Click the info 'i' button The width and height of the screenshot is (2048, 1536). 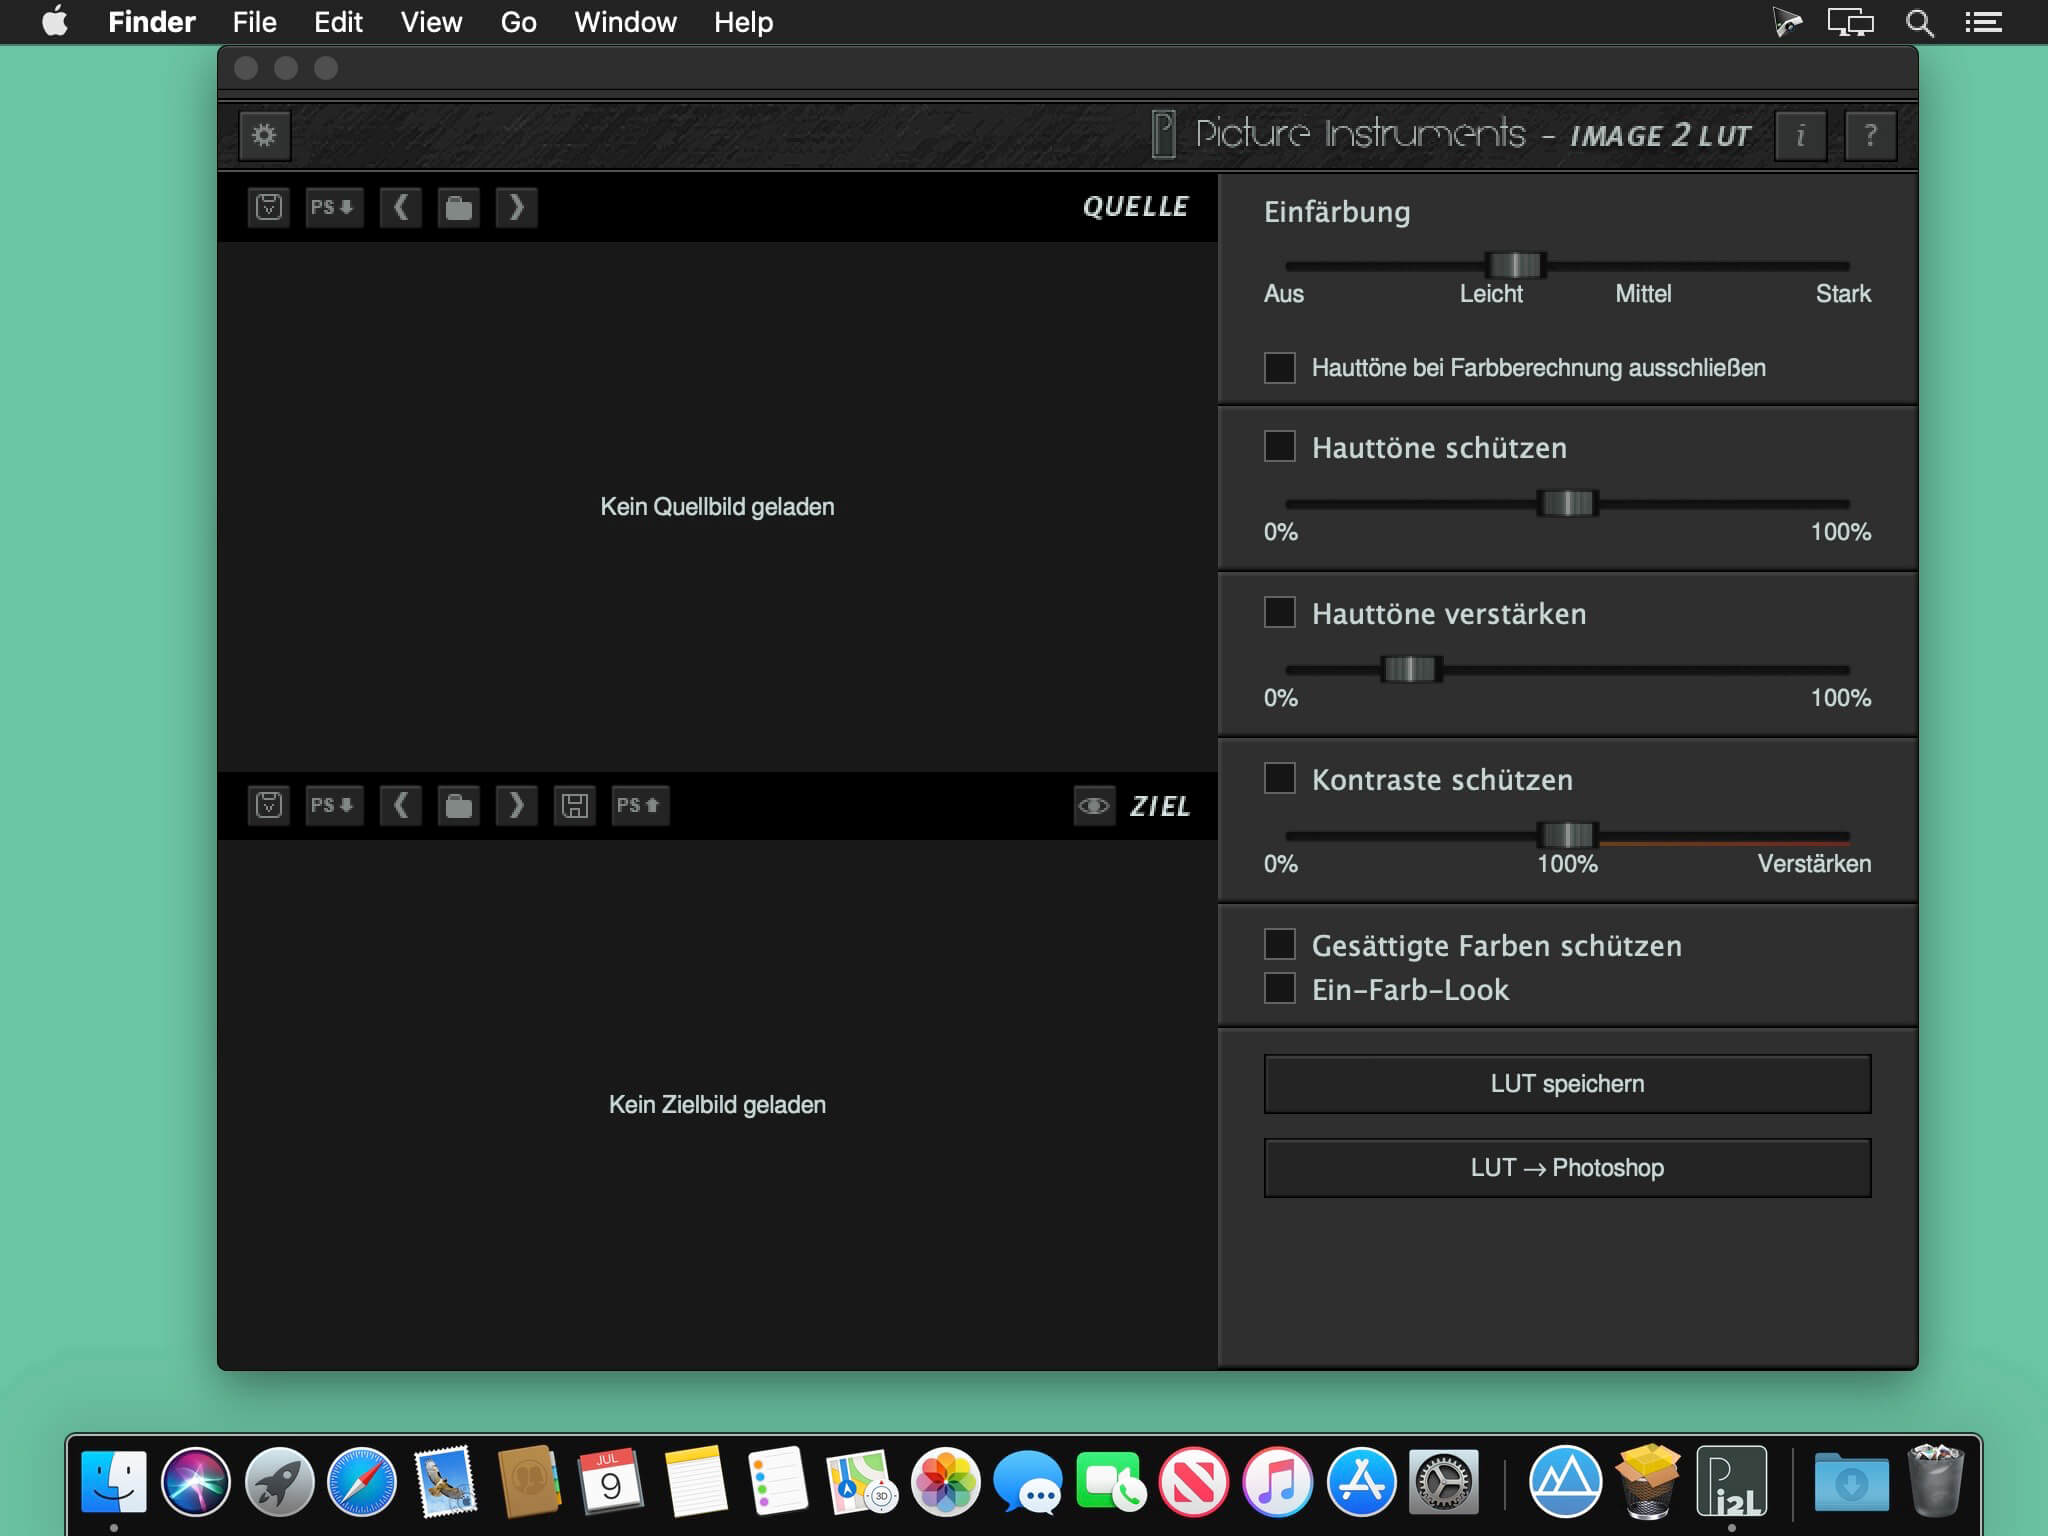coord(1800,135)
